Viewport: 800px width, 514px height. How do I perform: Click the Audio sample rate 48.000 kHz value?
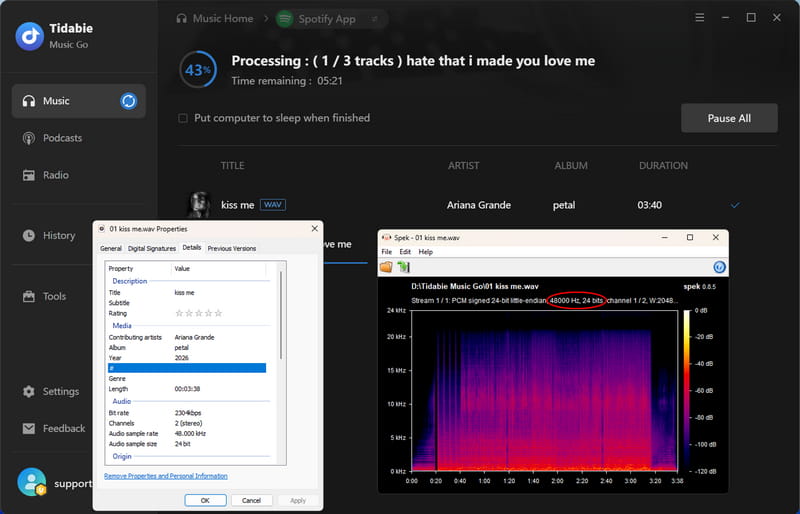point(190,433)
